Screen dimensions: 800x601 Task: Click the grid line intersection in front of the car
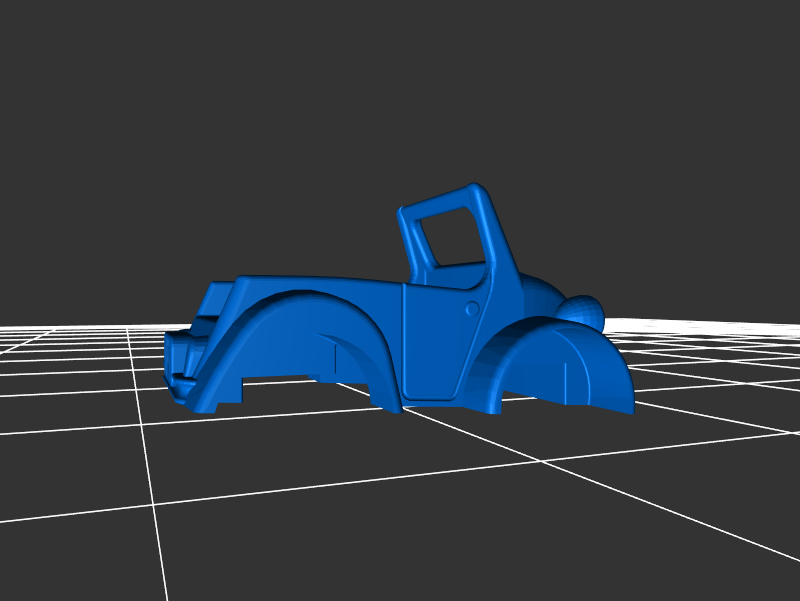click(541, 461)
